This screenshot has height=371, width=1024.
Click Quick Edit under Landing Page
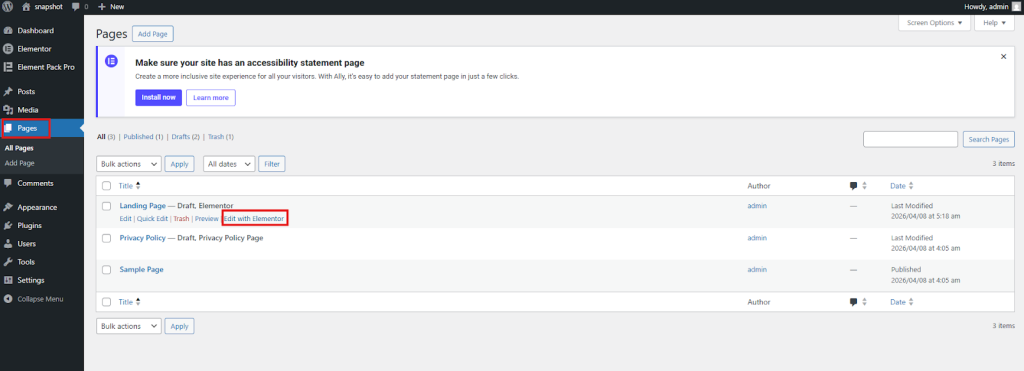[x=152, y=219]
